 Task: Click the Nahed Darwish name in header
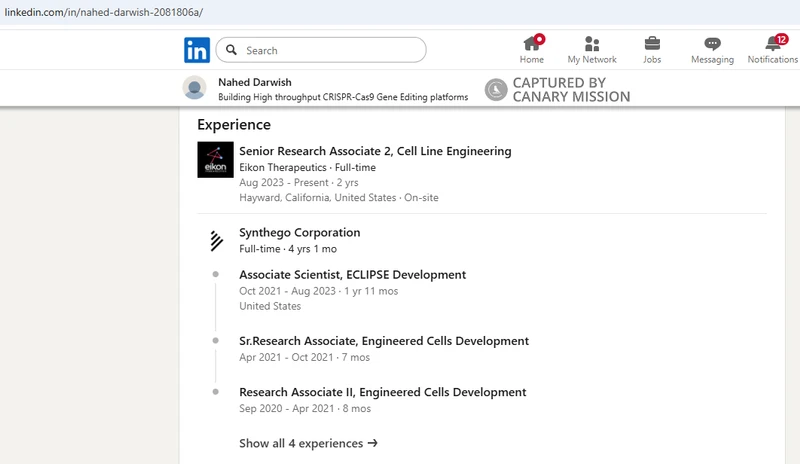point(254,82)
